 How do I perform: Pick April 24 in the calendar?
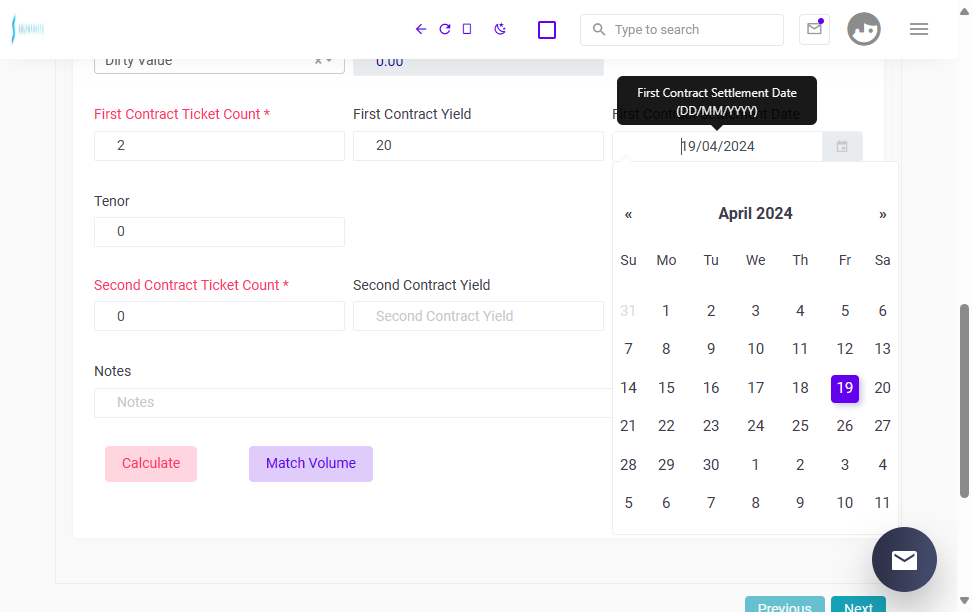(755, 426)
